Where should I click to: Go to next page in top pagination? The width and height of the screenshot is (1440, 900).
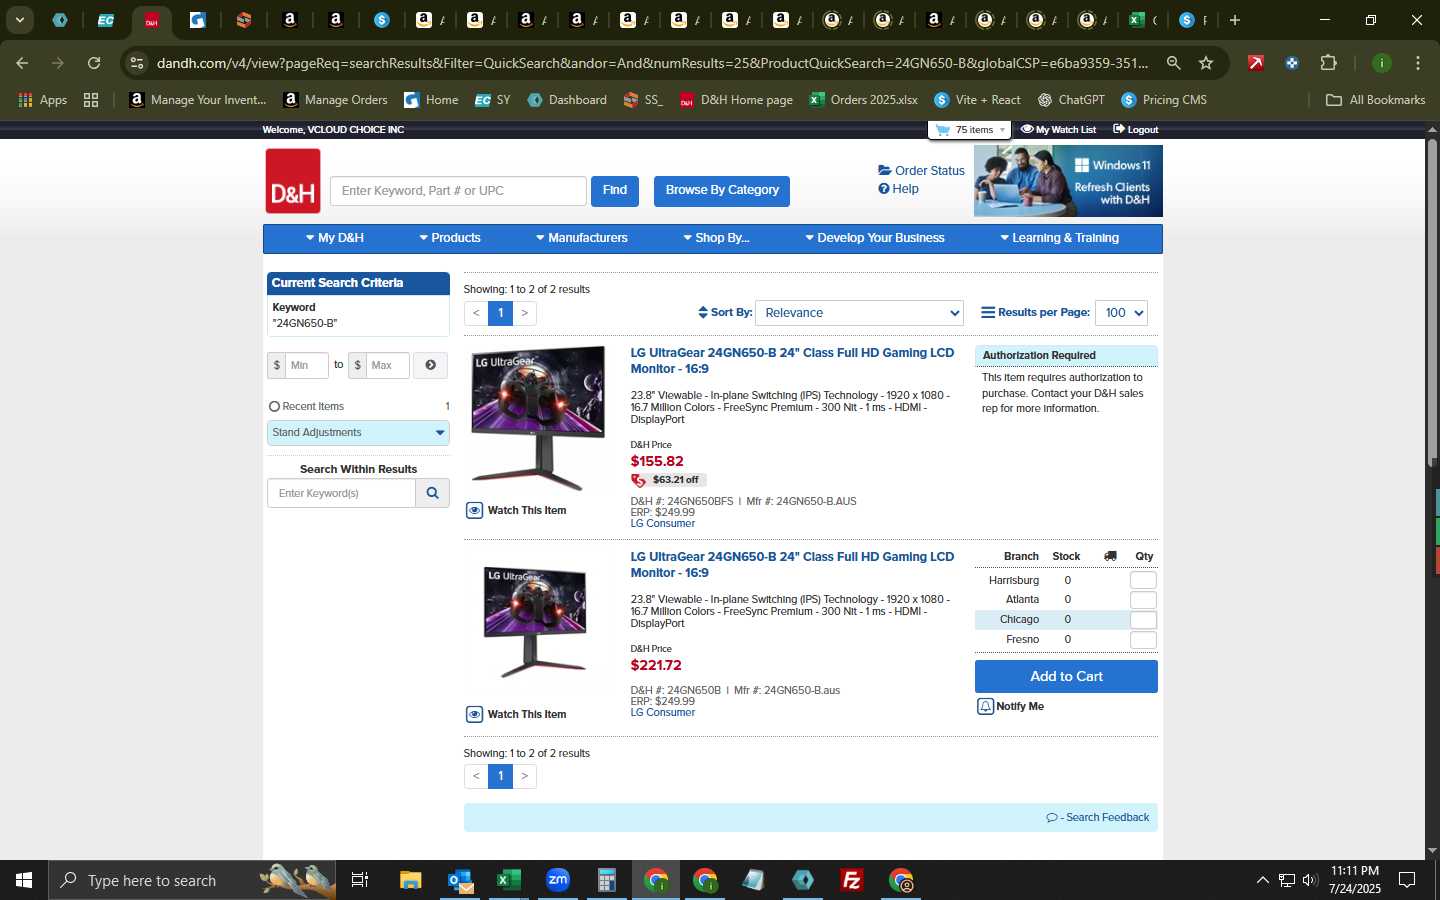524,313
